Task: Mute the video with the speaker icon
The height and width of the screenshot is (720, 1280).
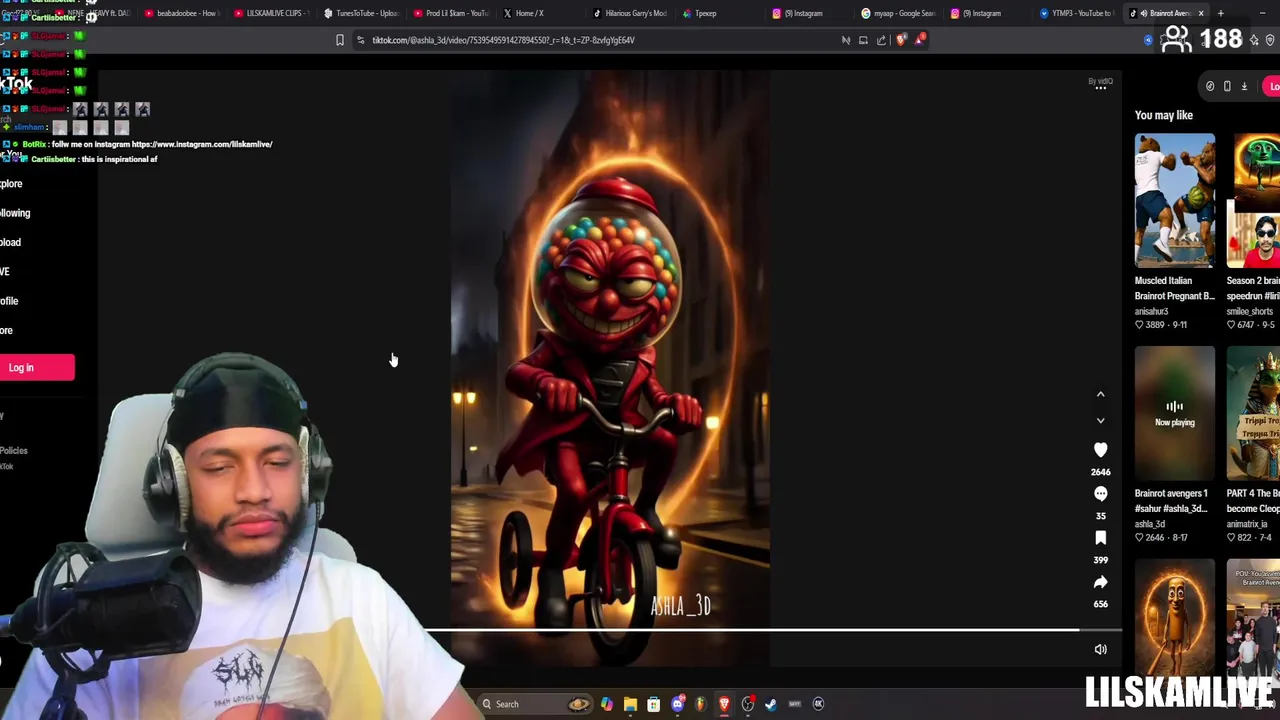Action: [1100, 649]
